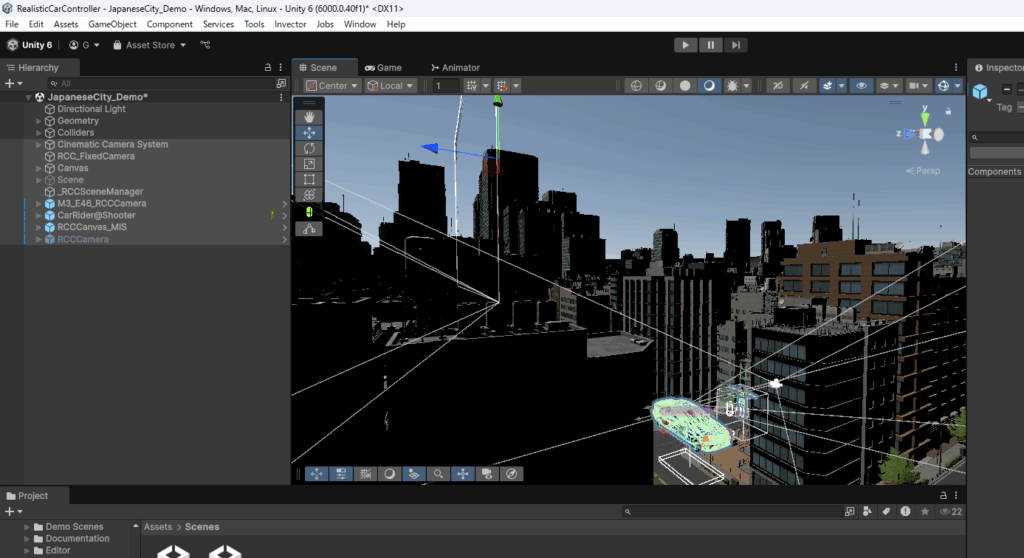Toggle grid visibility in Scene toolbar

472,86
